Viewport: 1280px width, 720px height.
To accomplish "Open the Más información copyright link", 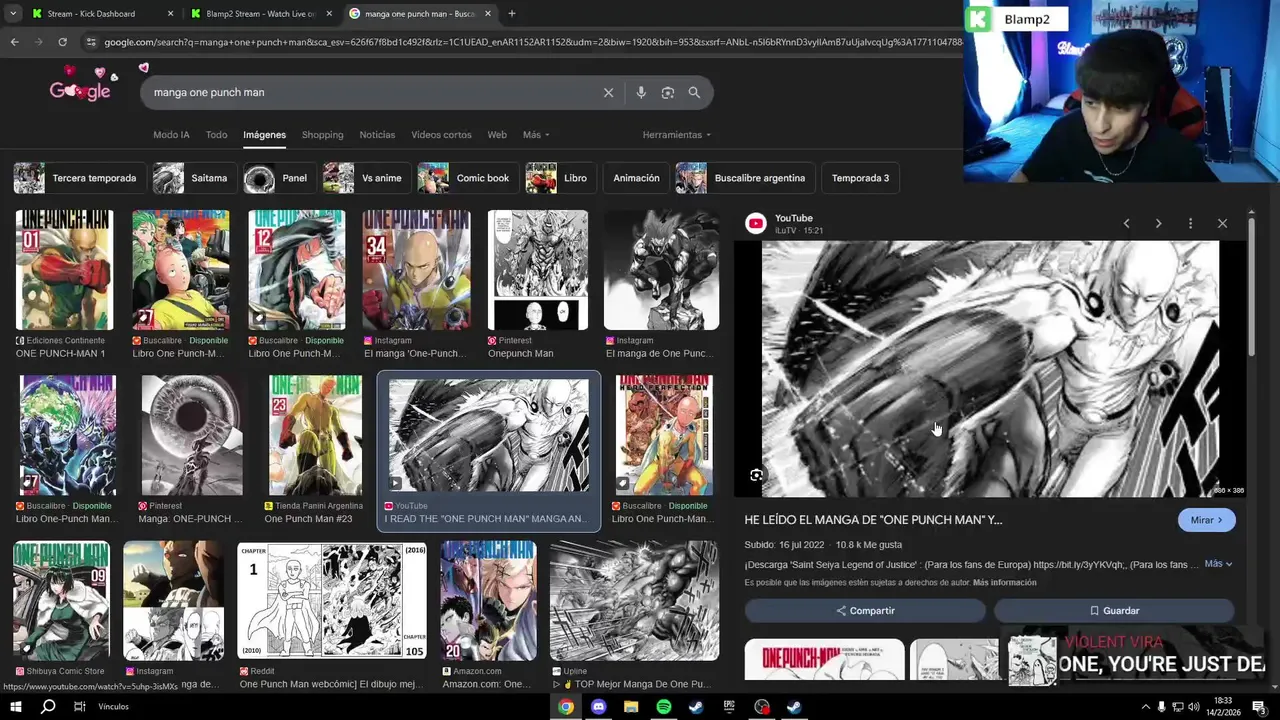I will point(1004,582).
